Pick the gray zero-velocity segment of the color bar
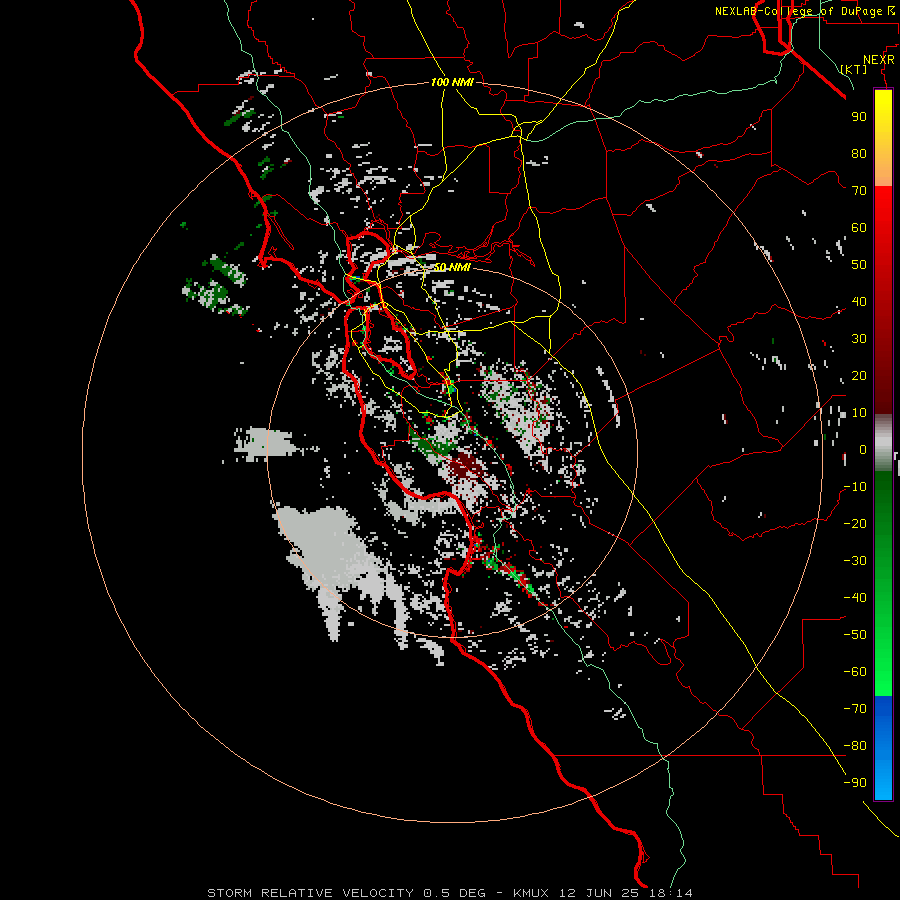Screen dimensions: 900x900 point(883,443)
